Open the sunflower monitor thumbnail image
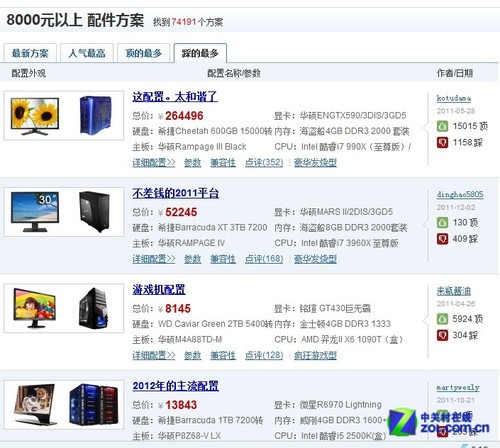The height and width of the screenshot is (448, 500). tap(35, 116)
